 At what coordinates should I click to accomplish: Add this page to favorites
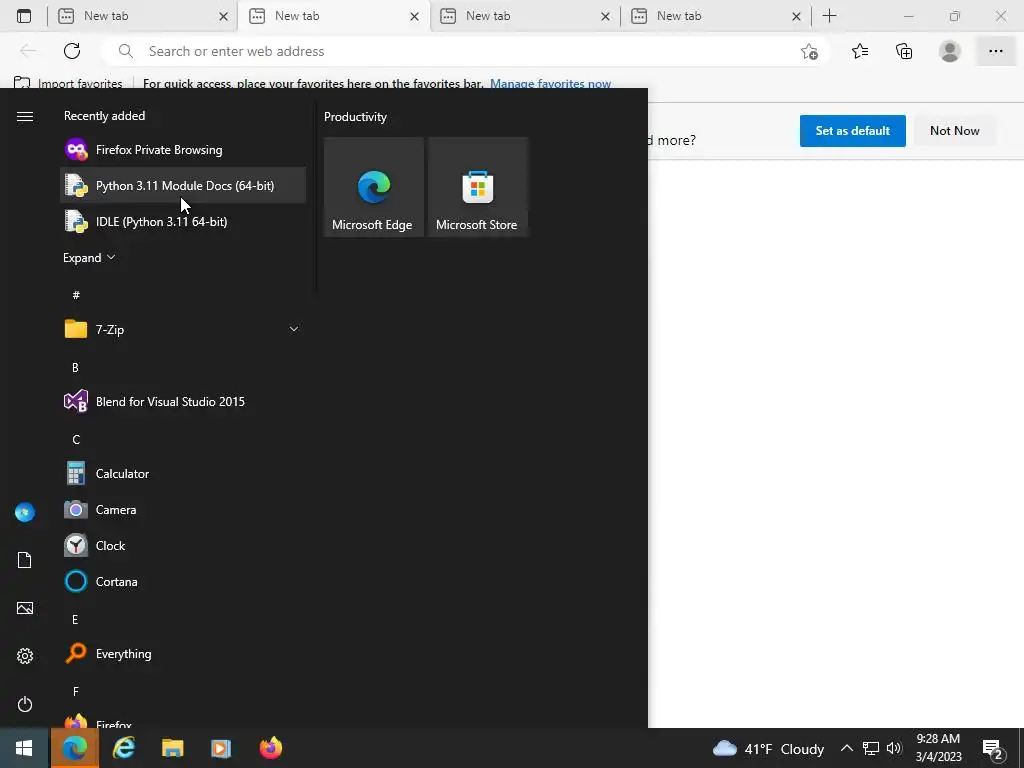click(x=809, y=51)
